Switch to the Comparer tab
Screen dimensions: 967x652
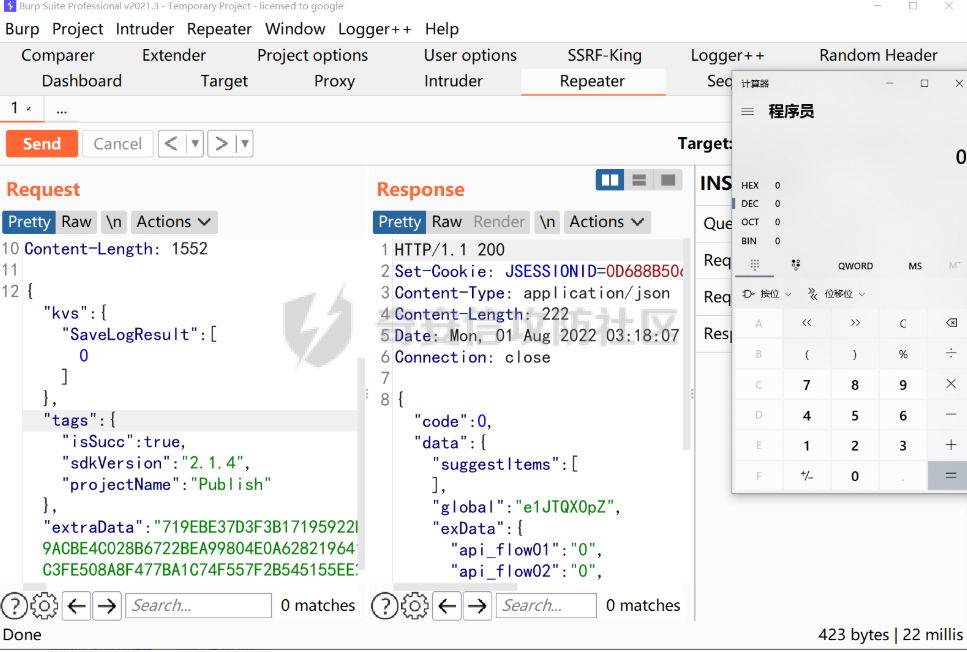[x=58, y=56]
